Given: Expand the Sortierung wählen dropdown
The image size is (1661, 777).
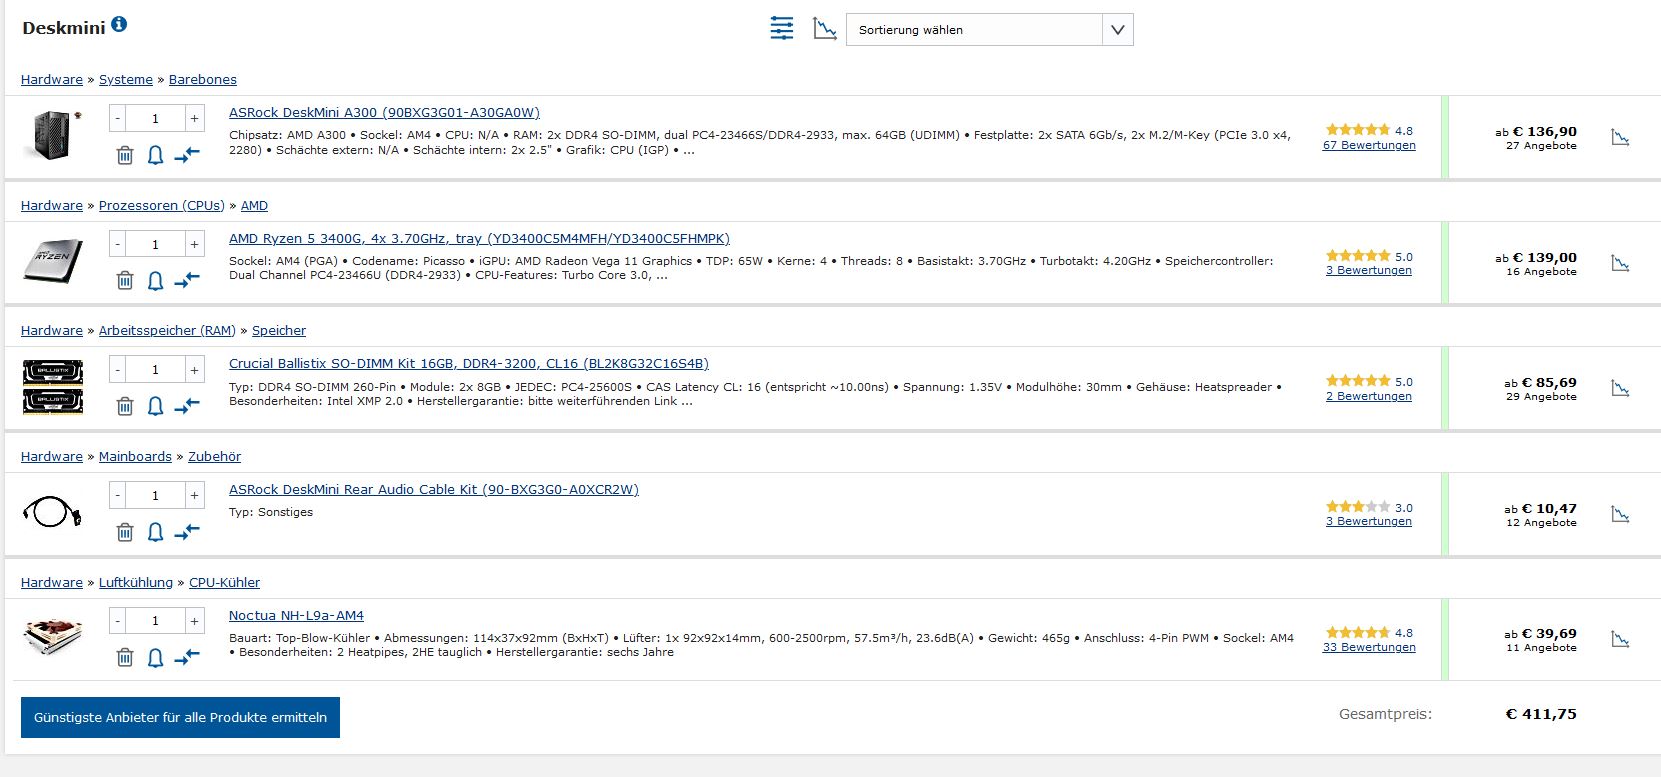Looking at the screenshot, I should click(x=989, y=30).
